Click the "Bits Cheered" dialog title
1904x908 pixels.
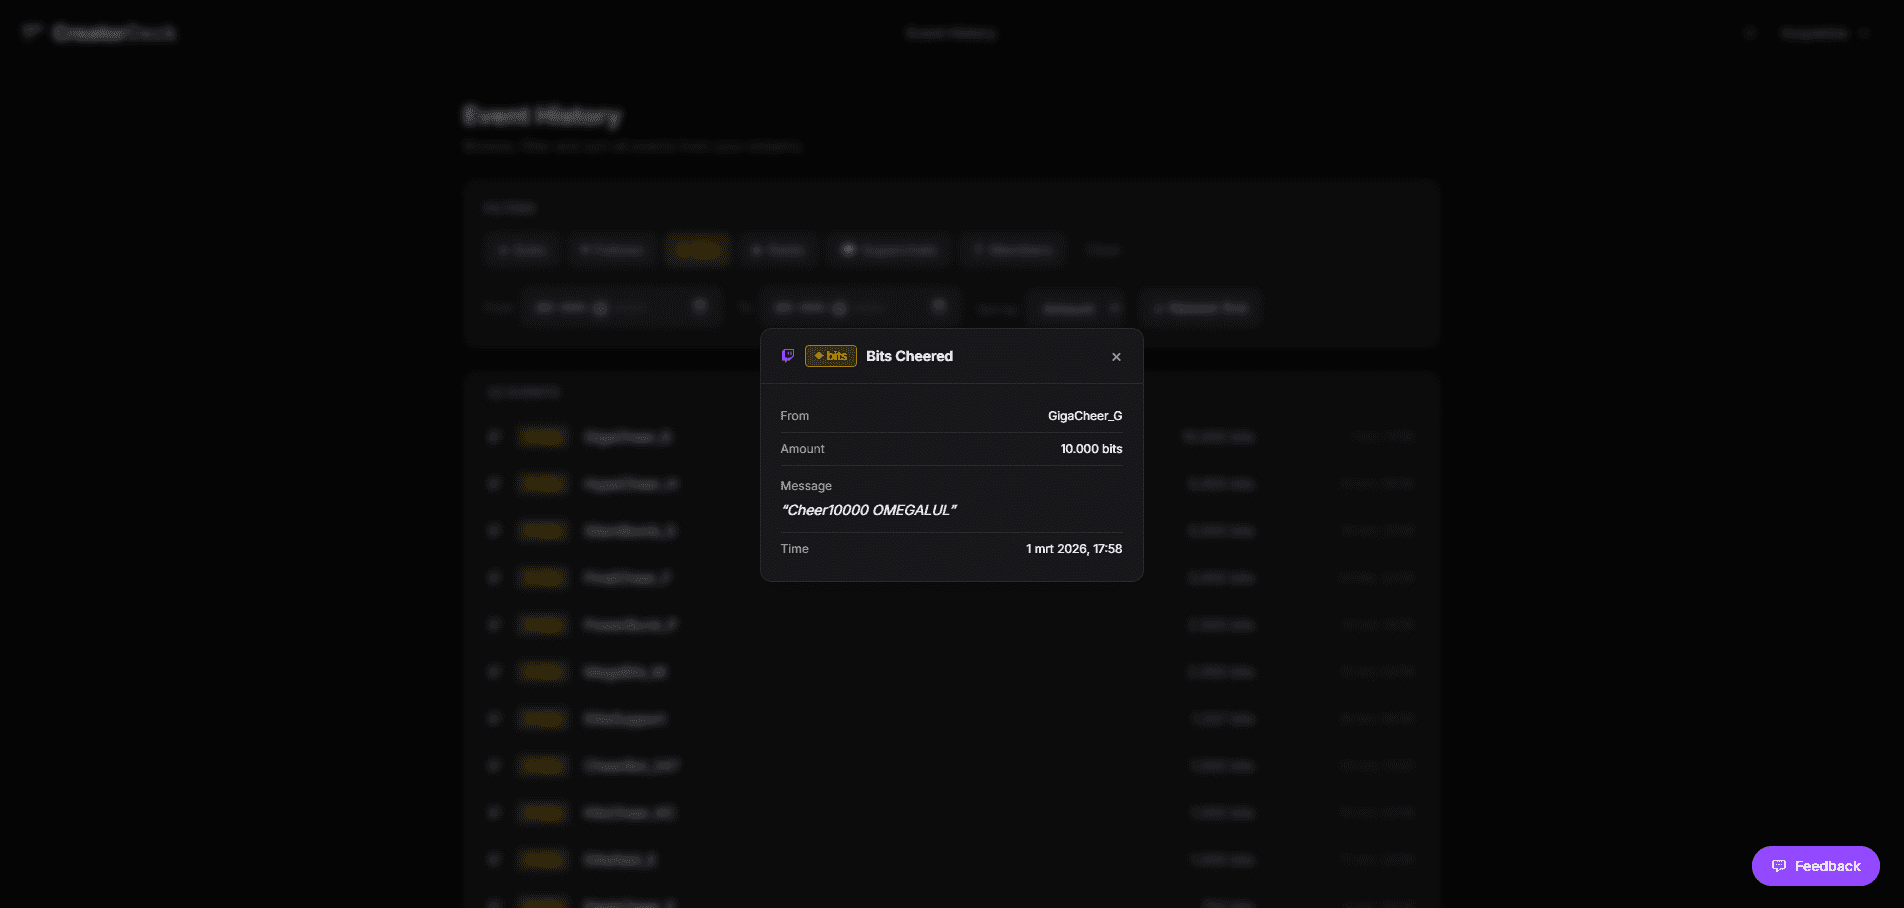(x=909, y=356)
